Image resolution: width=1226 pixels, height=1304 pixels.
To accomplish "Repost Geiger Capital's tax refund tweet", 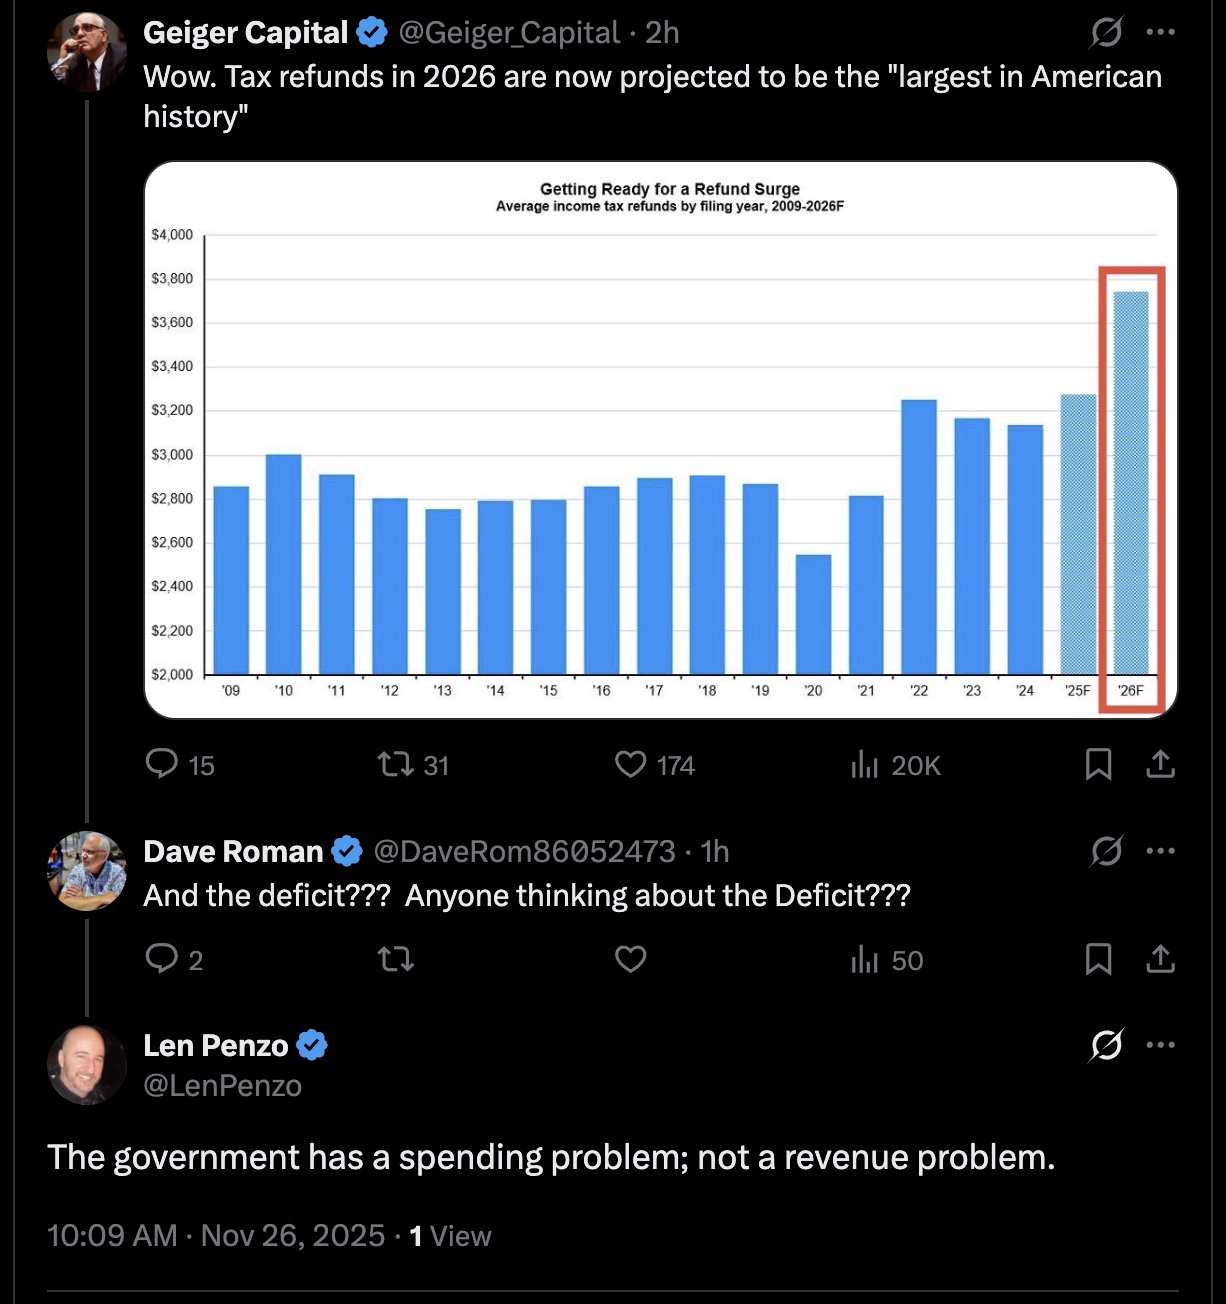I will [x=396, y=765].
